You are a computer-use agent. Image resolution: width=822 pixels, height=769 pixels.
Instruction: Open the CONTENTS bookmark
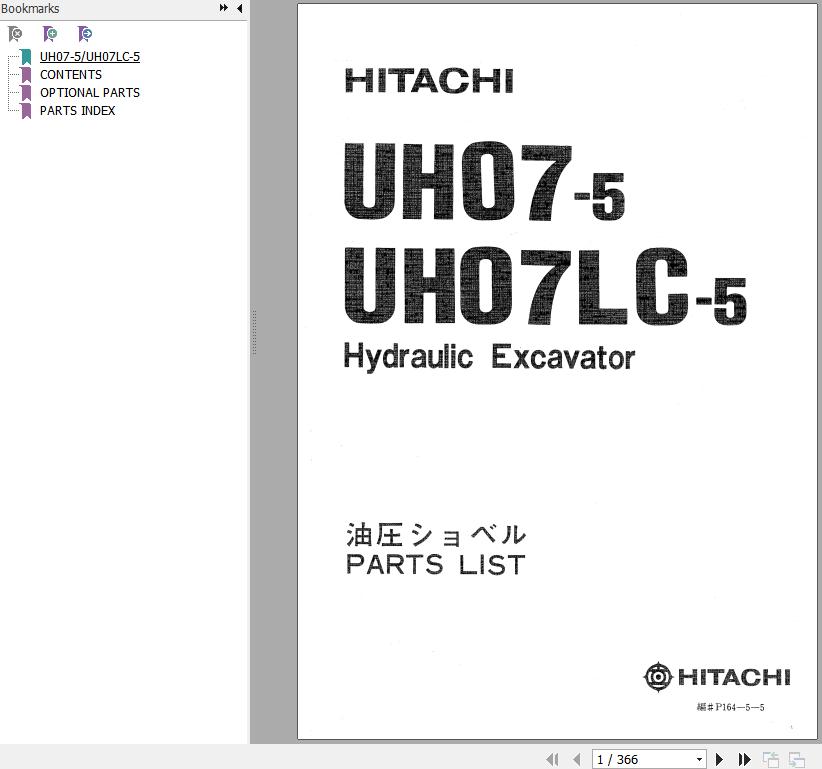(x=71, y=74)
